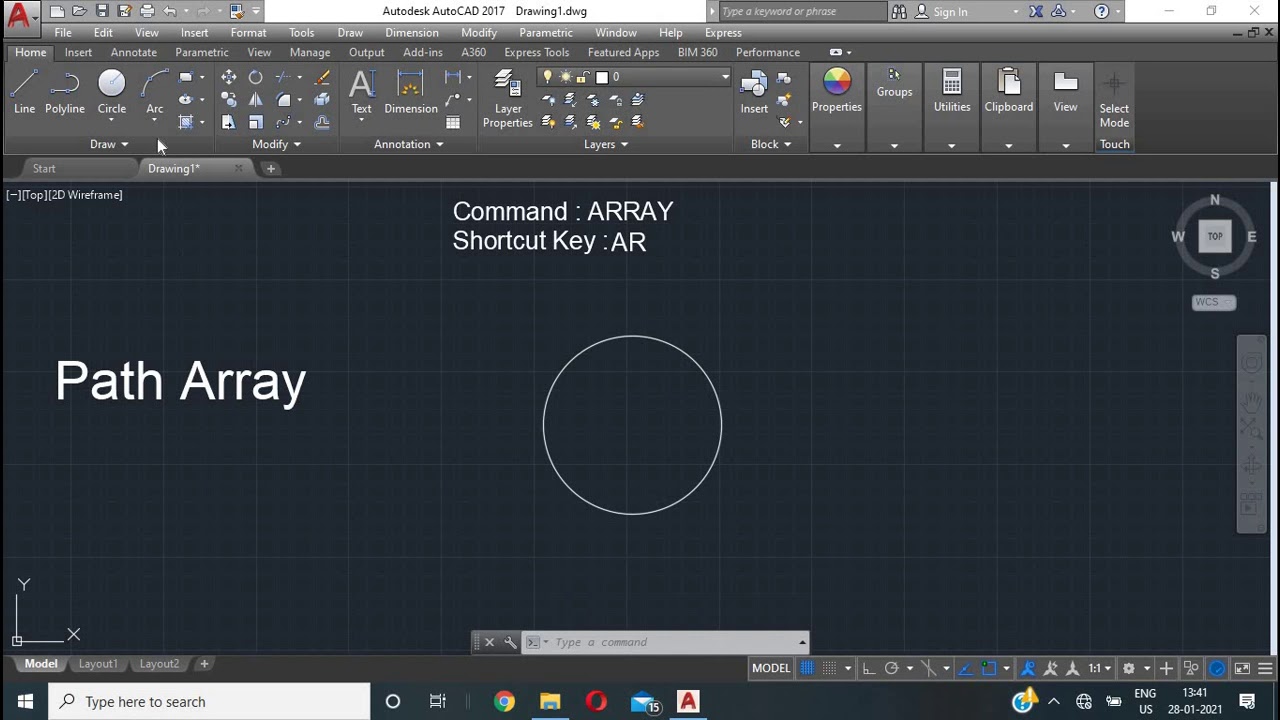This screenshot has height=720, width=1280.
Task: Click the Move tool in Modify panel
Action: 229,78
